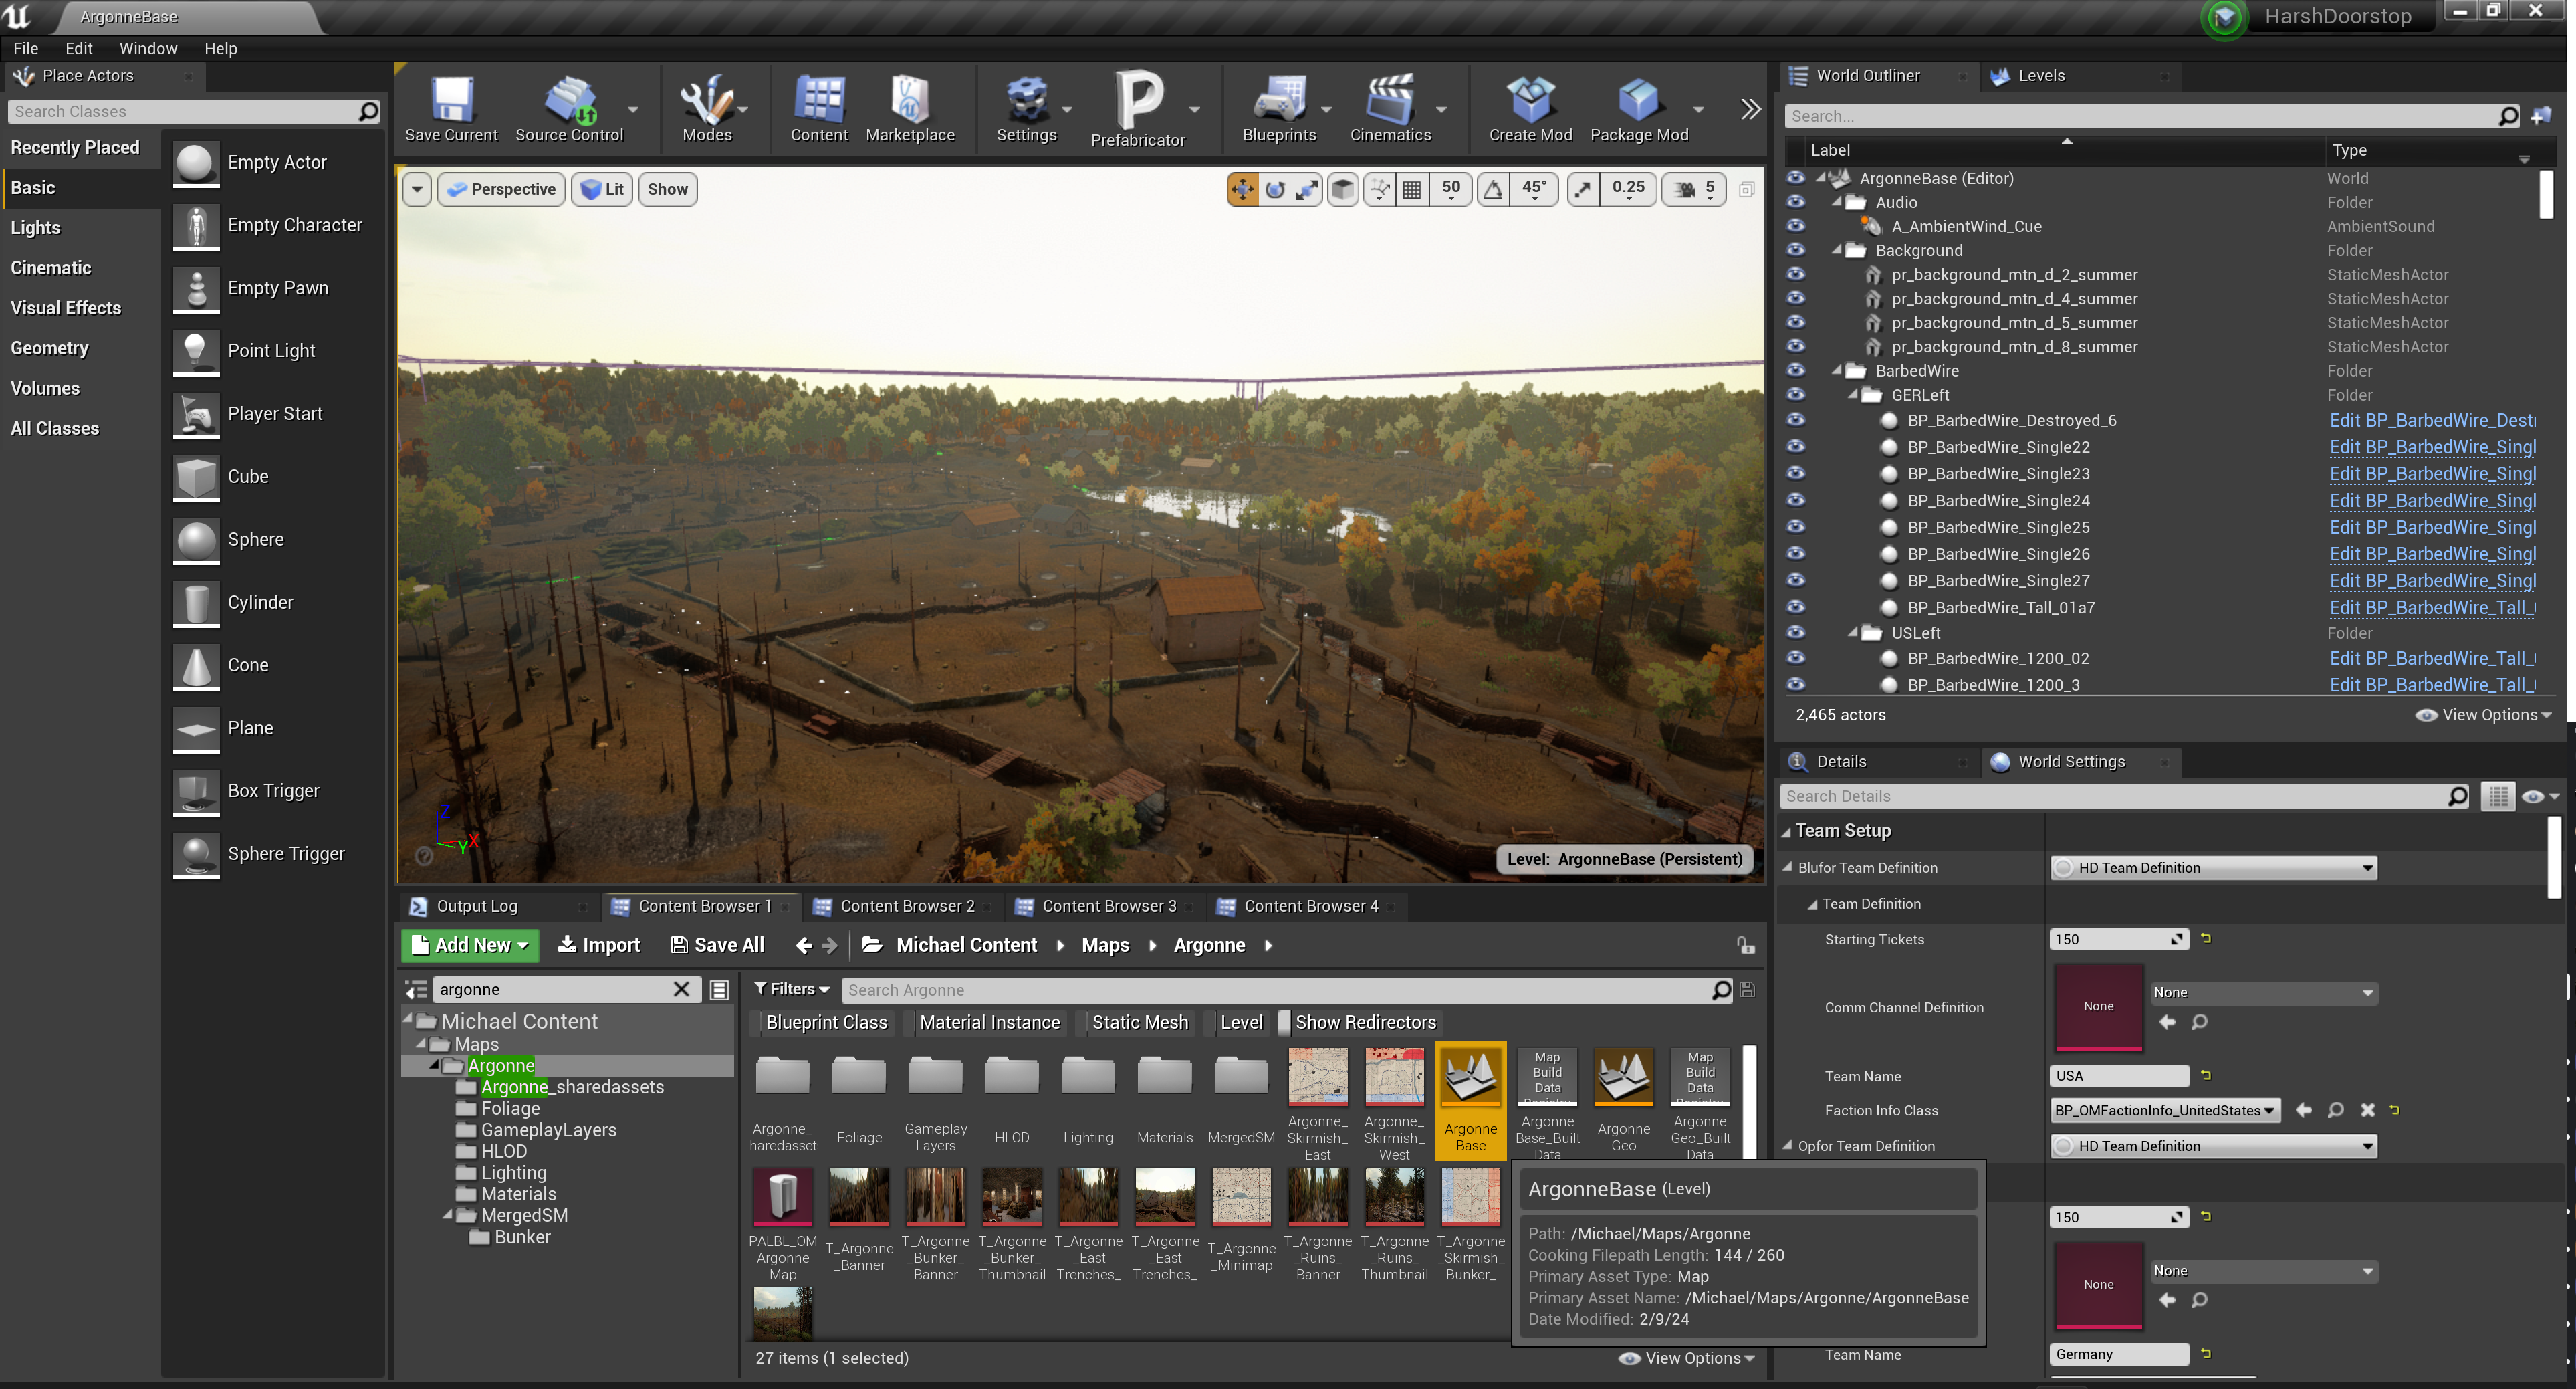
Task: Select the translate gizmo mode in viewport
Action: (1242, 189)
